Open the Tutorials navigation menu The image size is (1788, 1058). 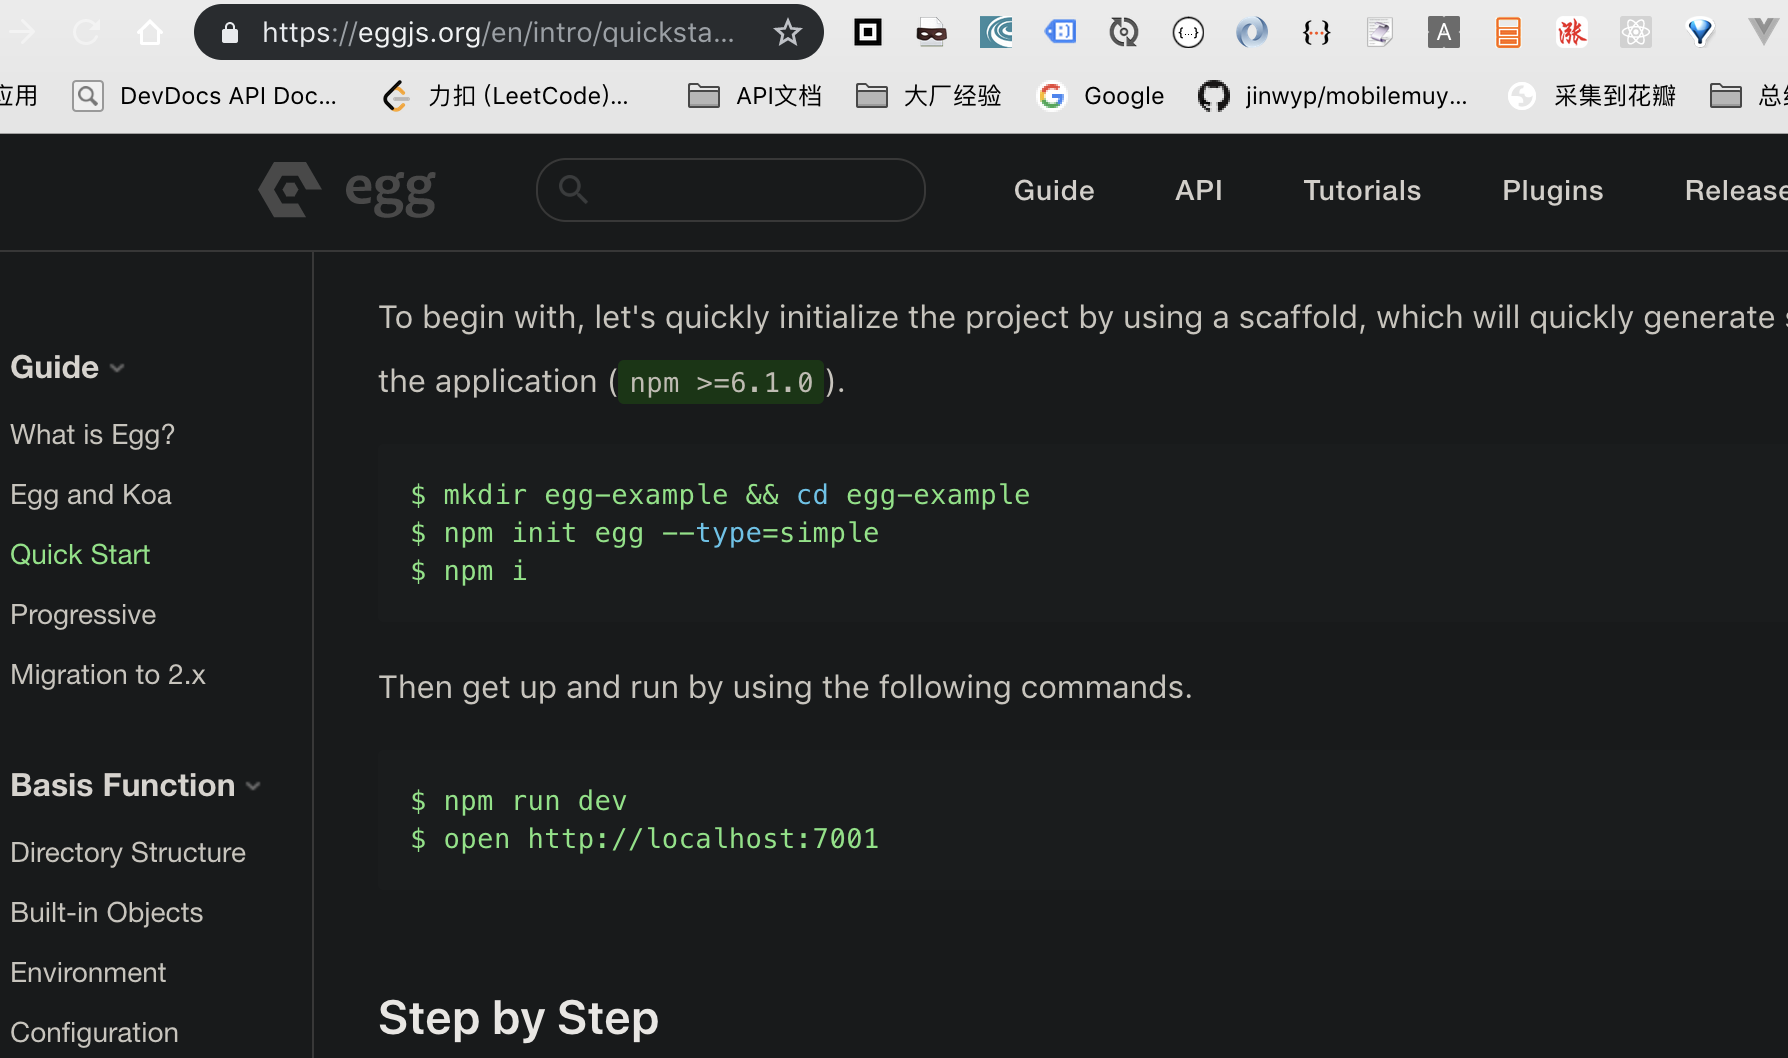1362,190
